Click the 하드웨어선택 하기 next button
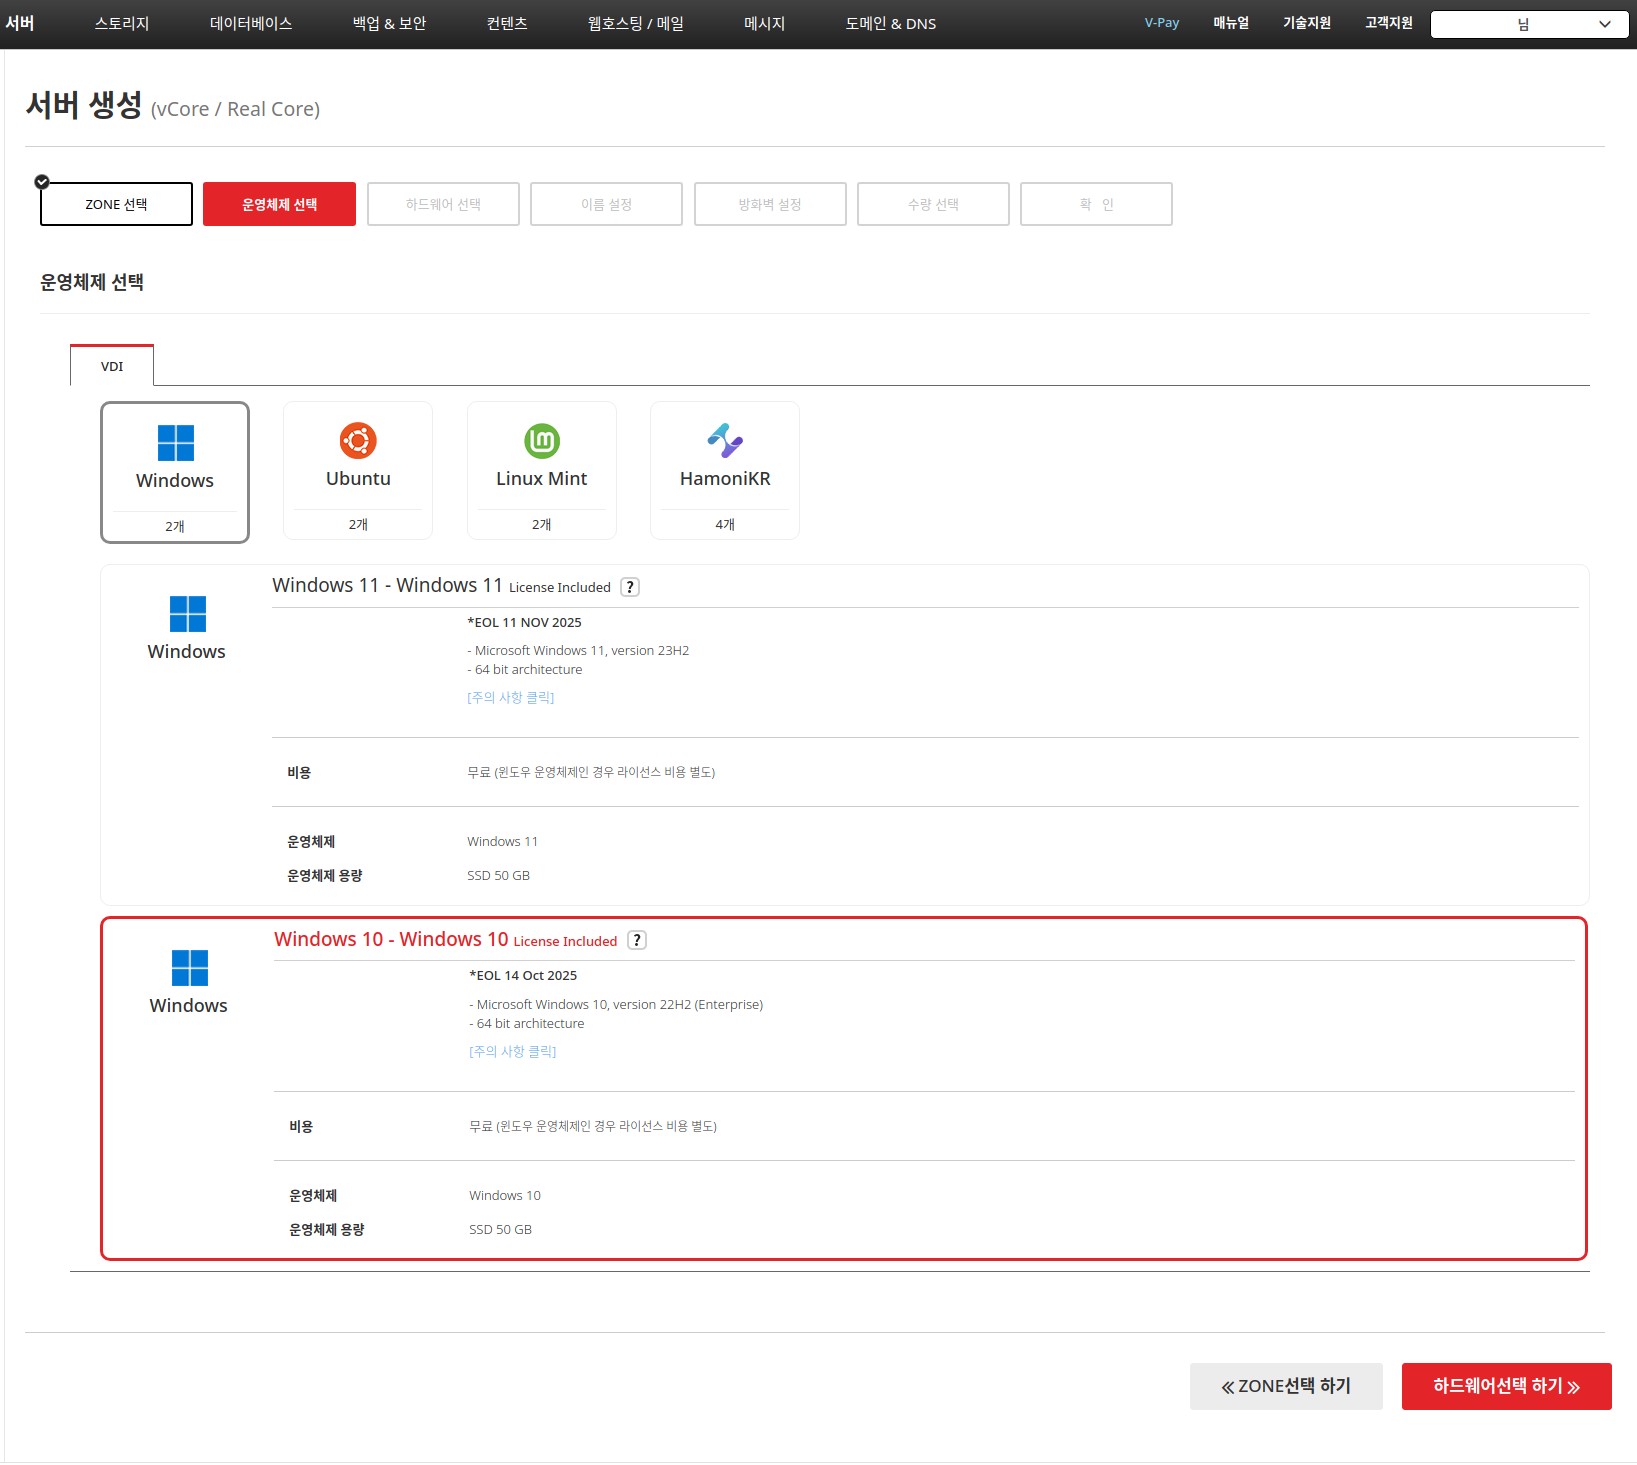Image resolution: width=1637 pixels, height=1465 pixels. 1506,1386
